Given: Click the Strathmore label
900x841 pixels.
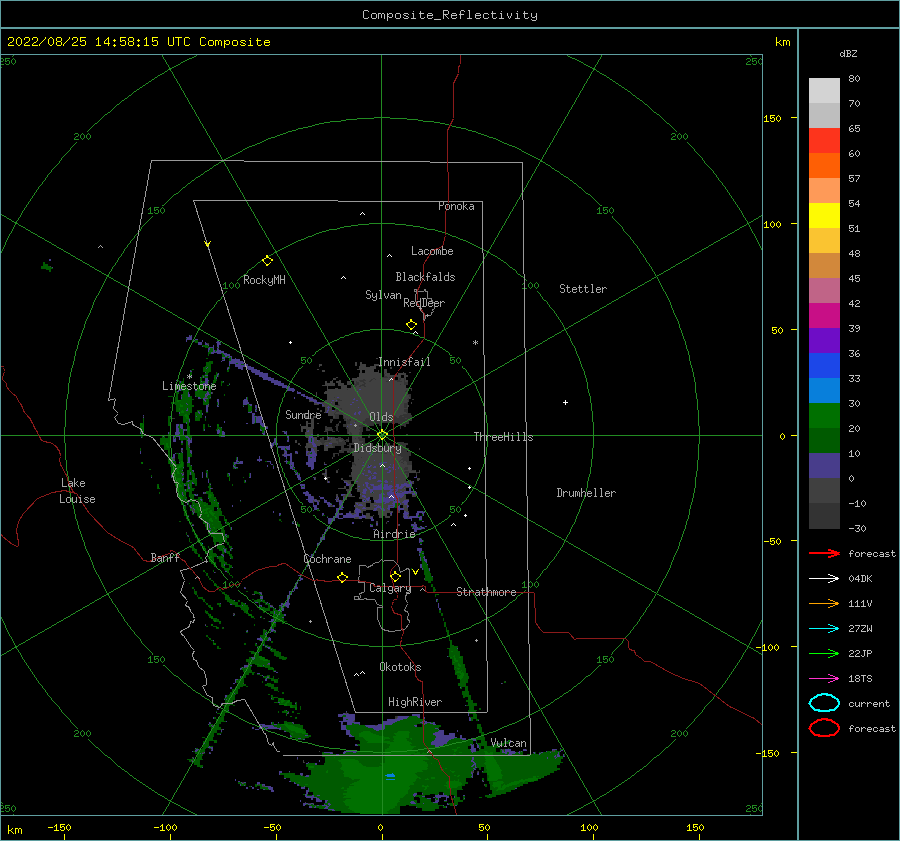Looking at the screenshot, I should 486,592.
